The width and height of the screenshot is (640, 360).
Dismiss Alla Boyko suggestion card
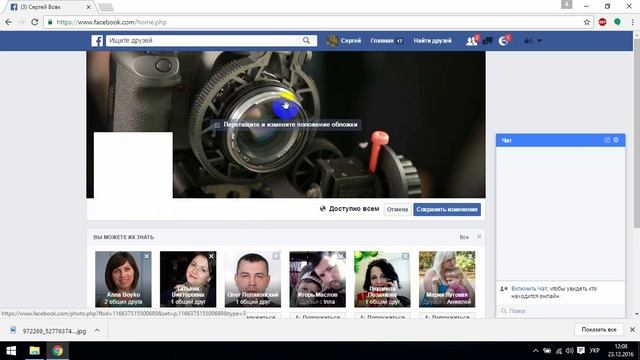pyautogui.click(x=147, y=256)
